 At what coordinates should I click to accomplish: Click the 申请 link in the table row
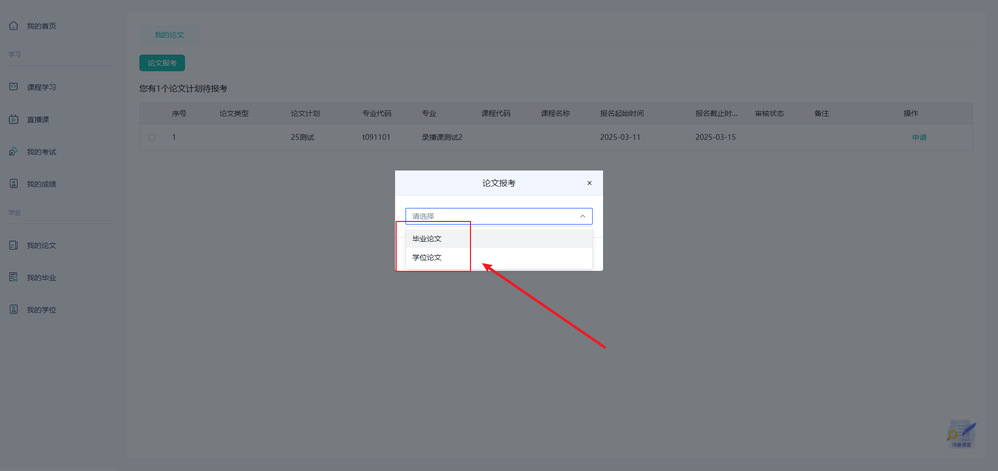pos(918,137)
